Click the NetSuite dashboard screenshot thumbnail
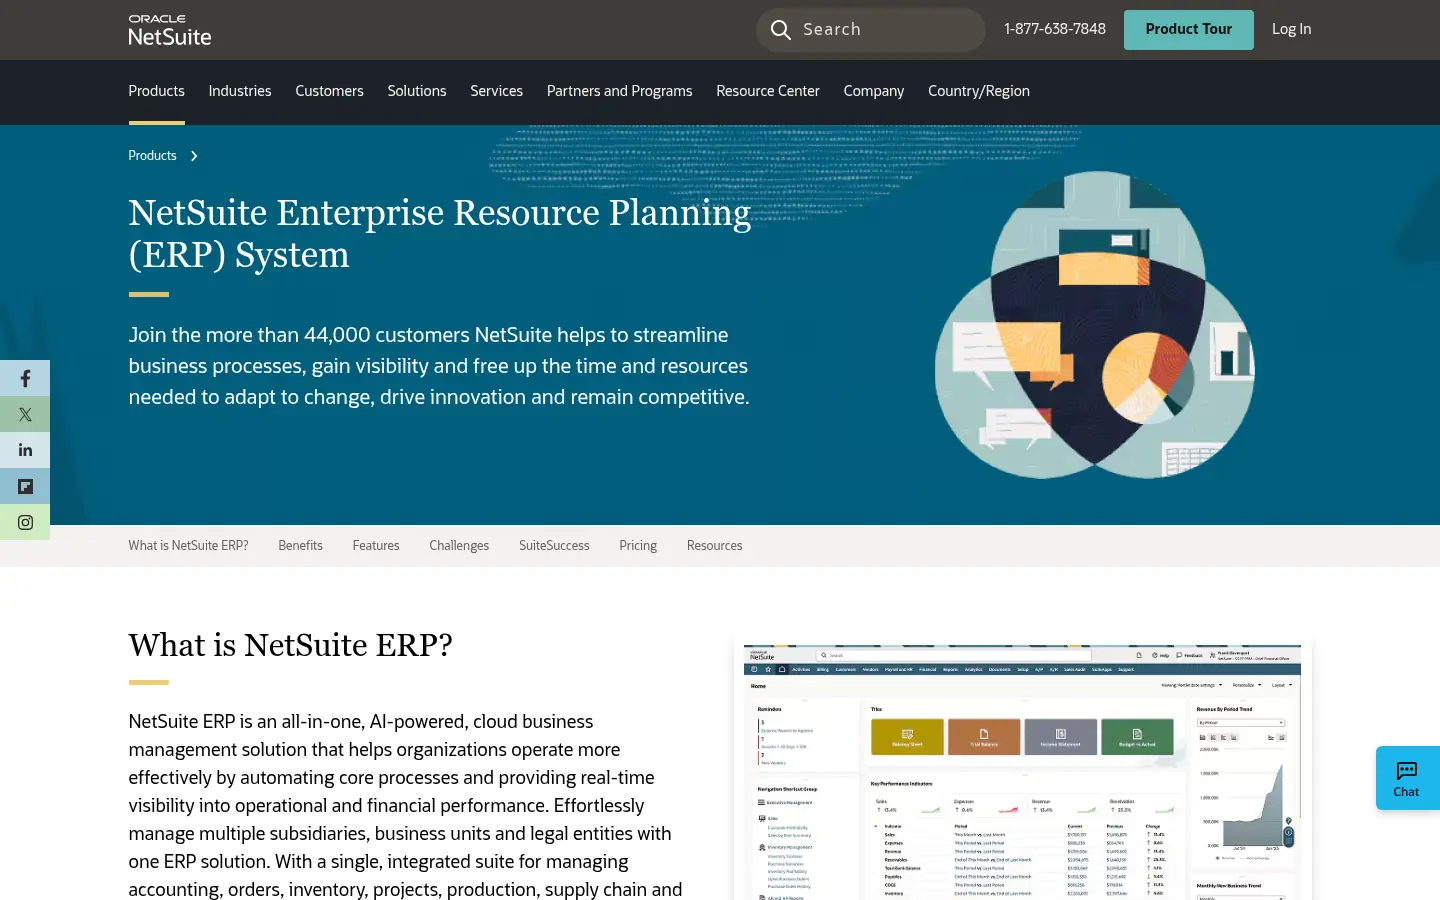Viewport: 1440px width, 900px height. [x=1022, y=770]
